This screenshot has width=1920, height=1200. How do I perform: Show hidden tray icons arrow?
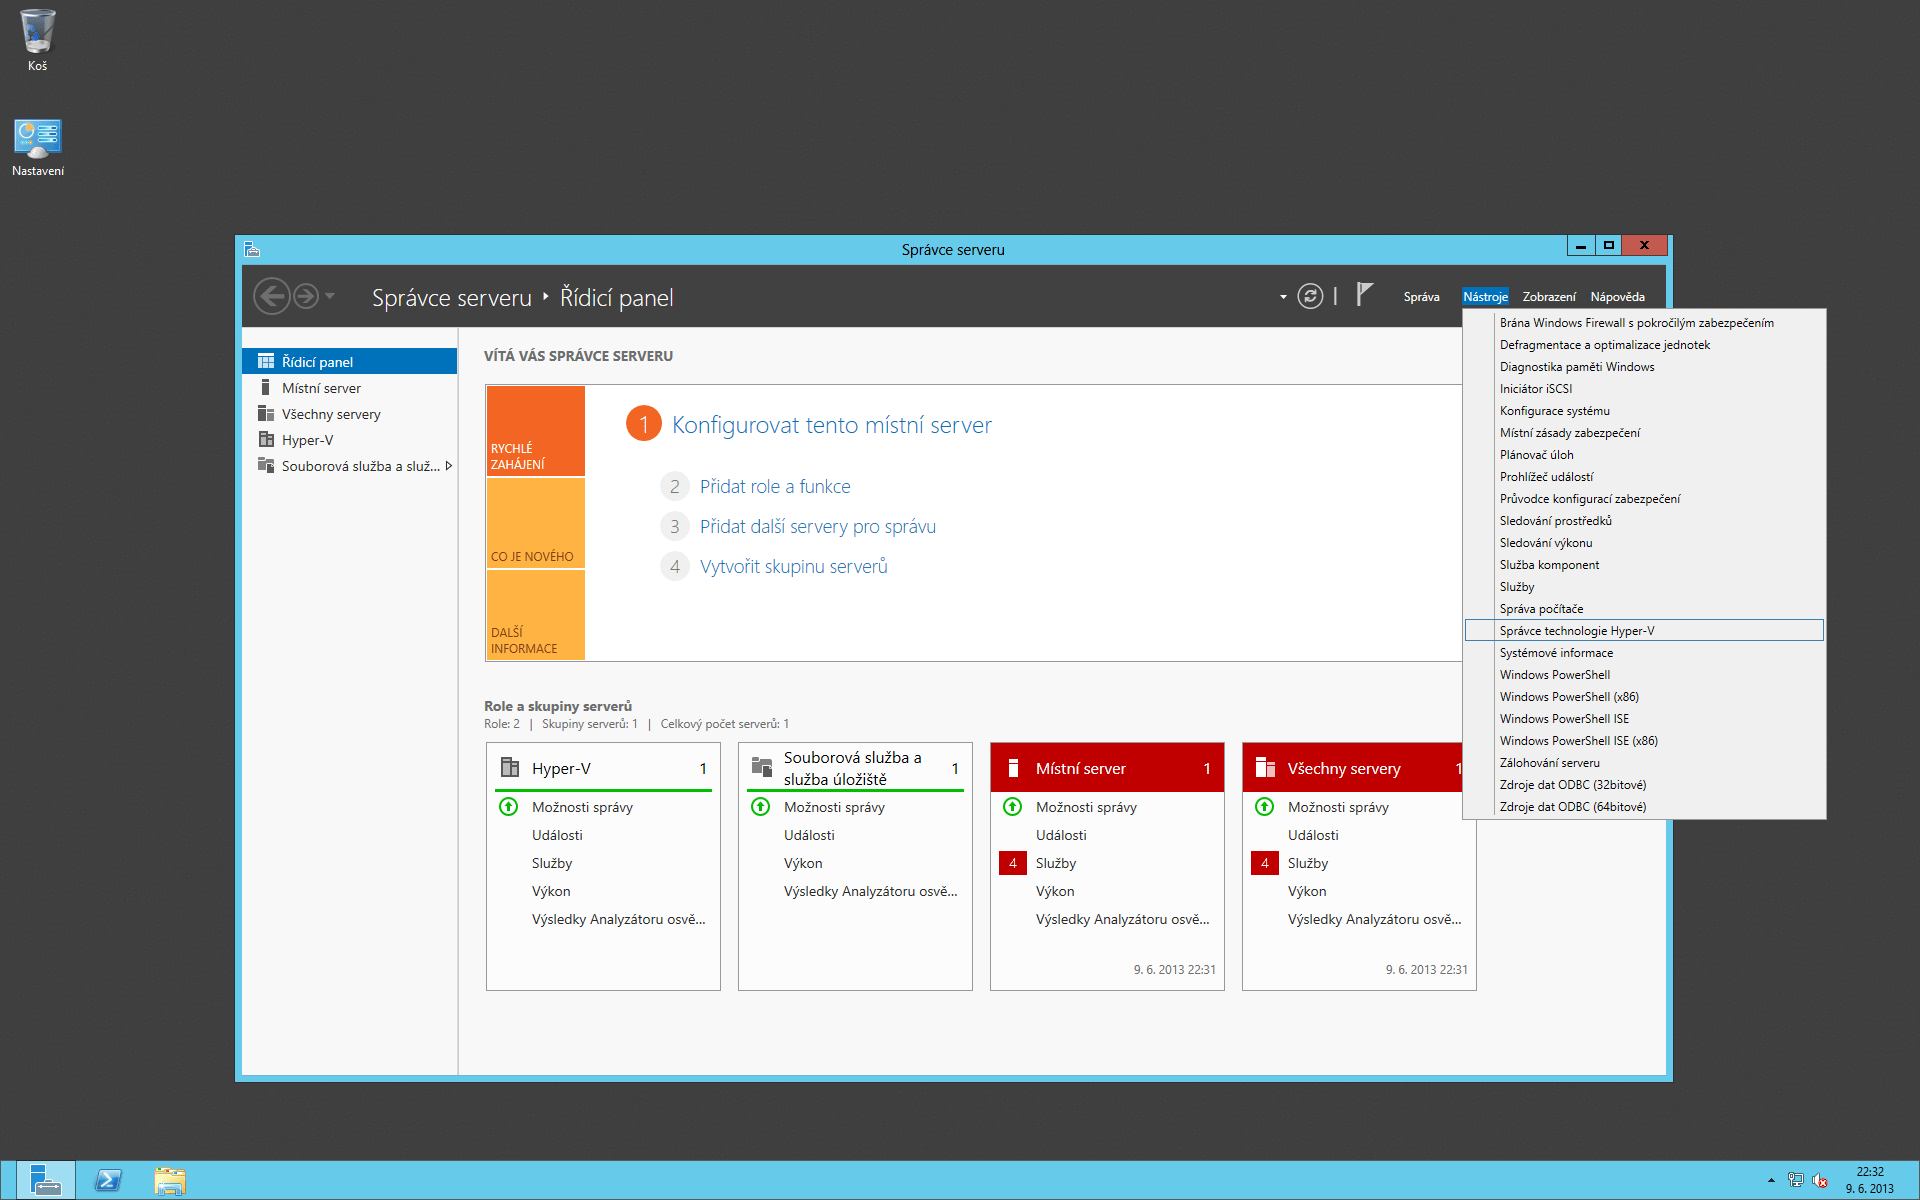(x=1771, y=1181)
